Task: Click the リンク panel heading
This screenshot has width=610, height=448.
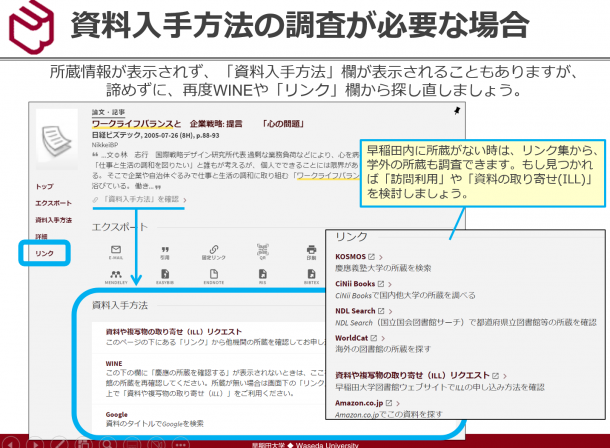Action: pos(351,237)
